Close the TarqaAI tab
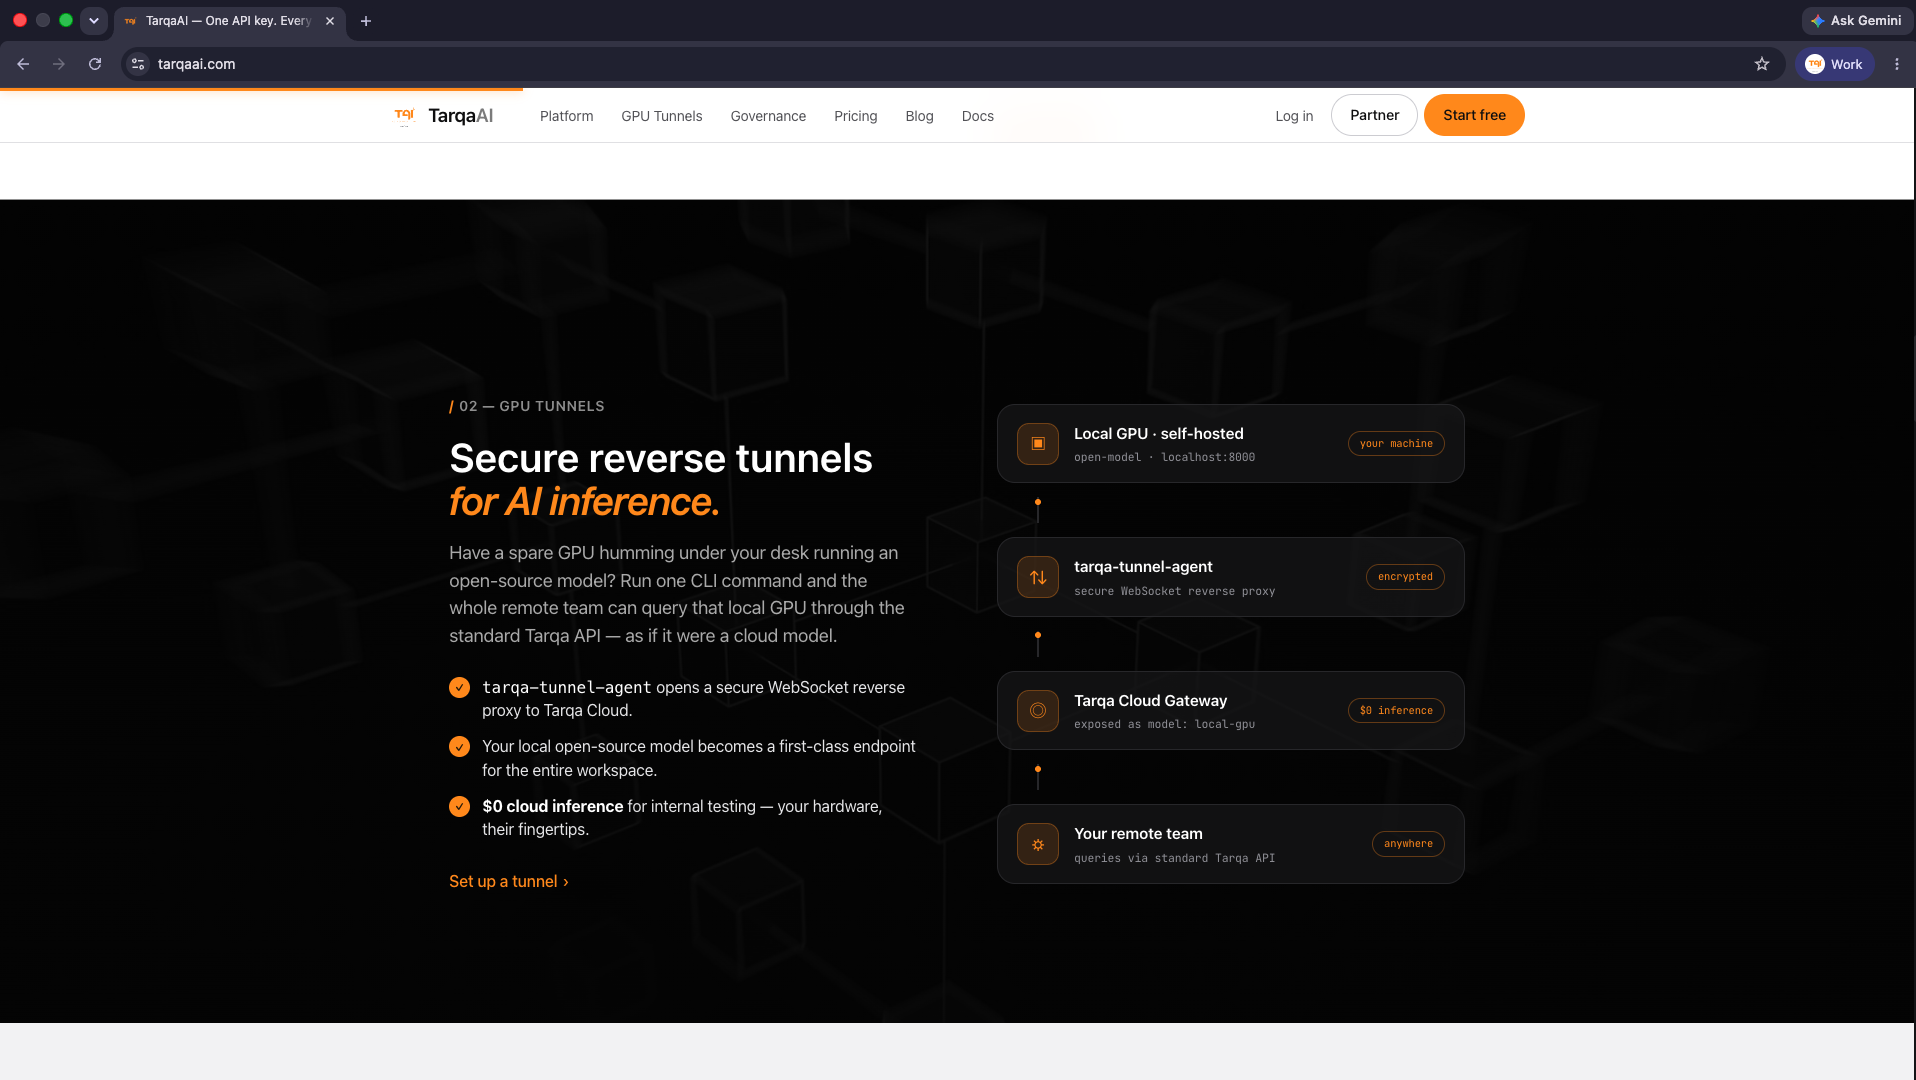Viewport: 1916px width, 1080px height. point(330,21)
